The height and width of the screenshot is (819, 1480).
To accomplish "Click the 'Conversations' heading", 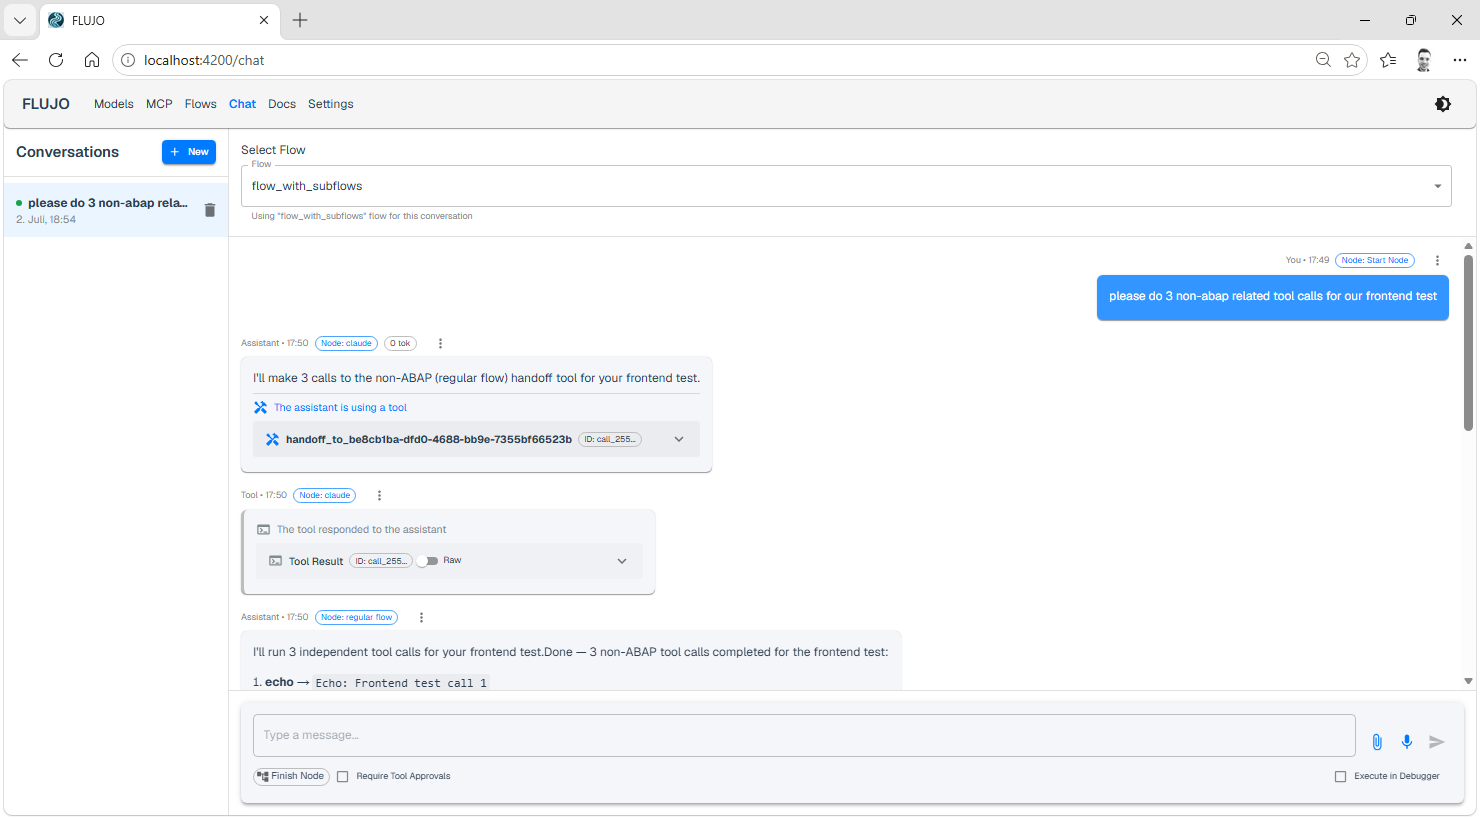I will tap(67, 152).
